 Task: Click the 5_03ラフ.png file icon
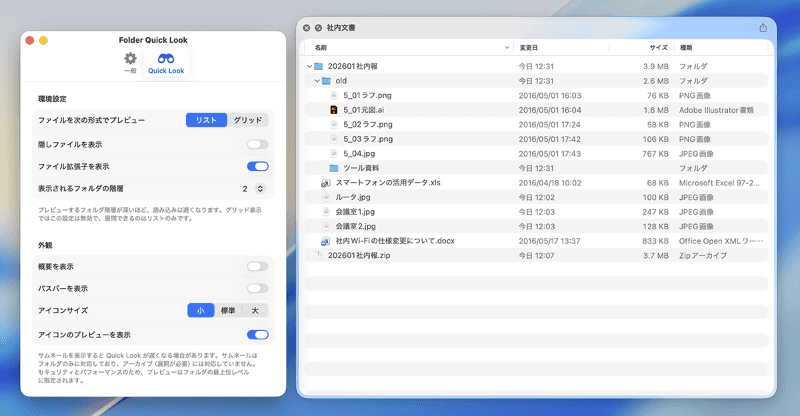(x=334, y=139)
